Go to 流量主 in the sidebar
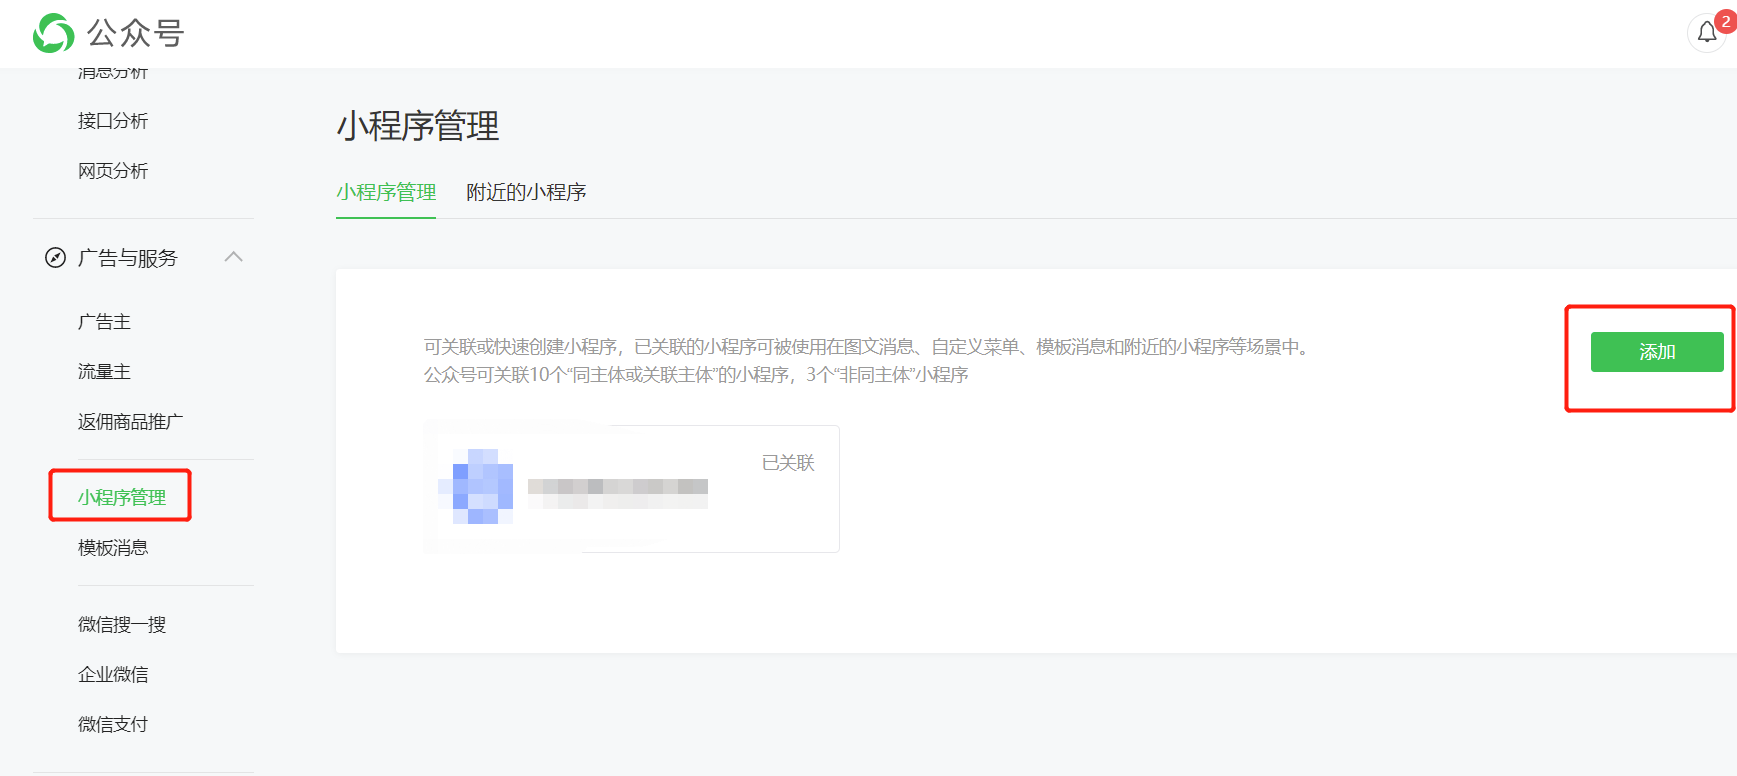1737x776 pixels. pos(104,372)
